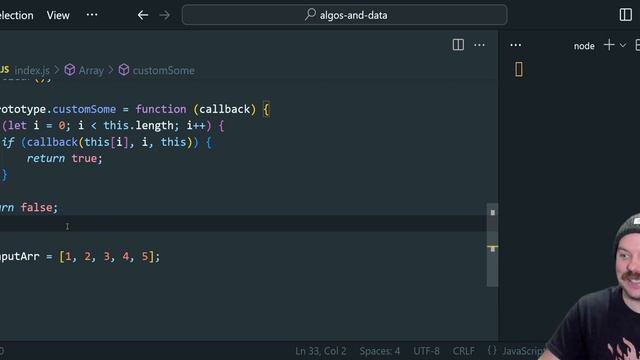
Task: Select UTF-8 encoding in status bar
Action: point(426,351)
